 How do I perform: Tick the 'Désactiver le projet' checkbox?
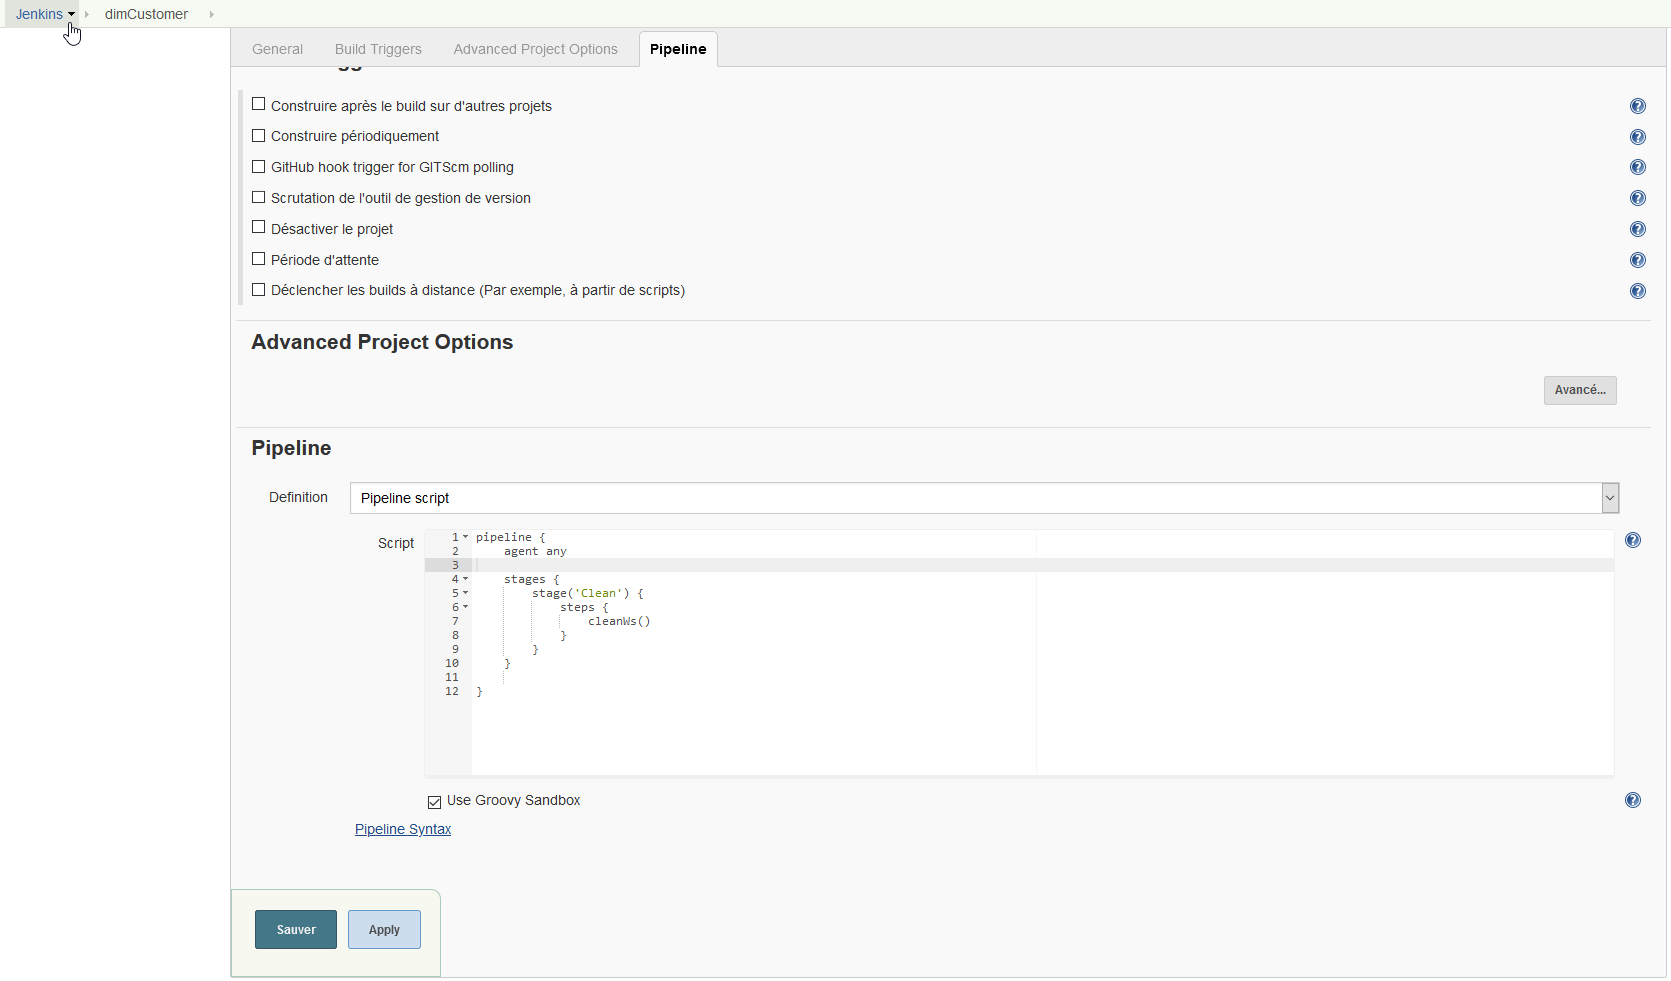pos(258,227)
